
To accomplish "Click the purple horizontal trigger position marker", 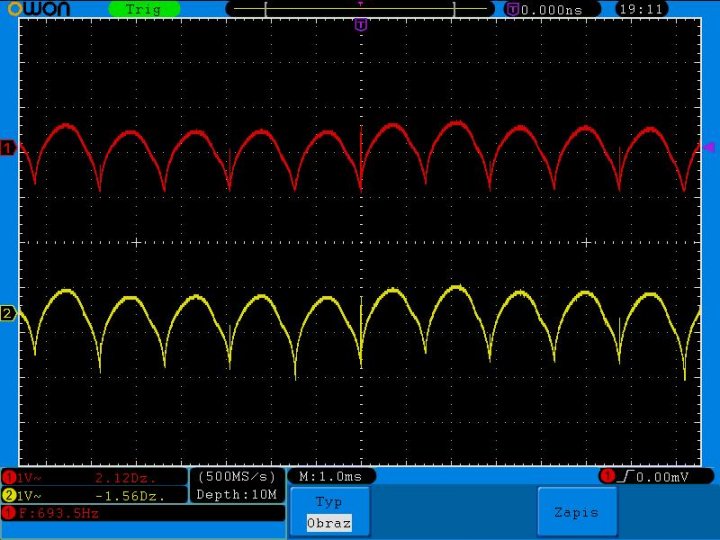I will (x=360, y=24).
